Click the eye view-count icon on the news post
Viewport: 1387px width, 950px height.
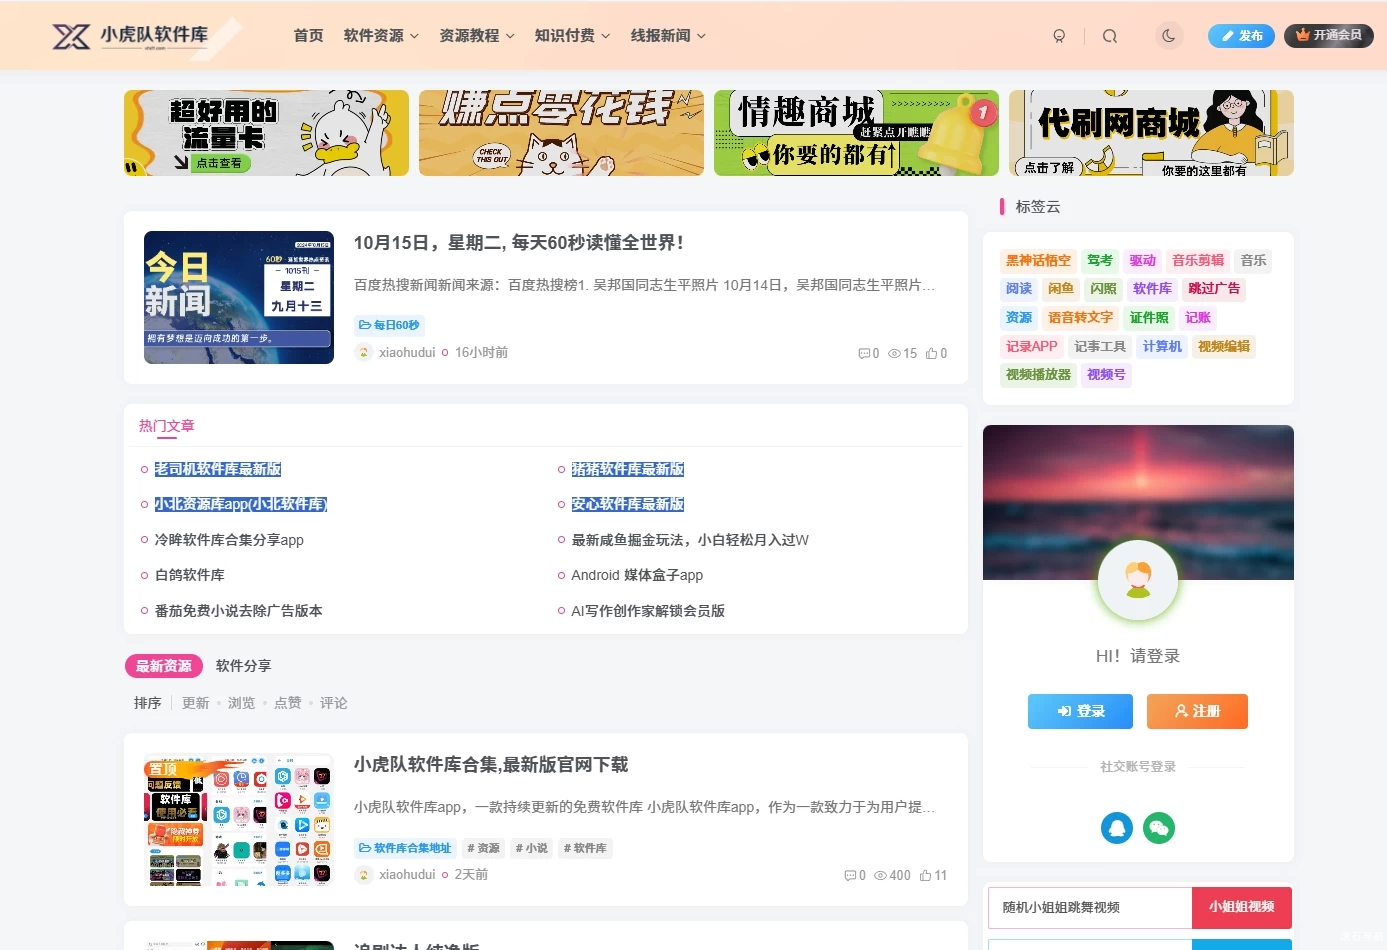pyautogui.click(x=893, y=353)
